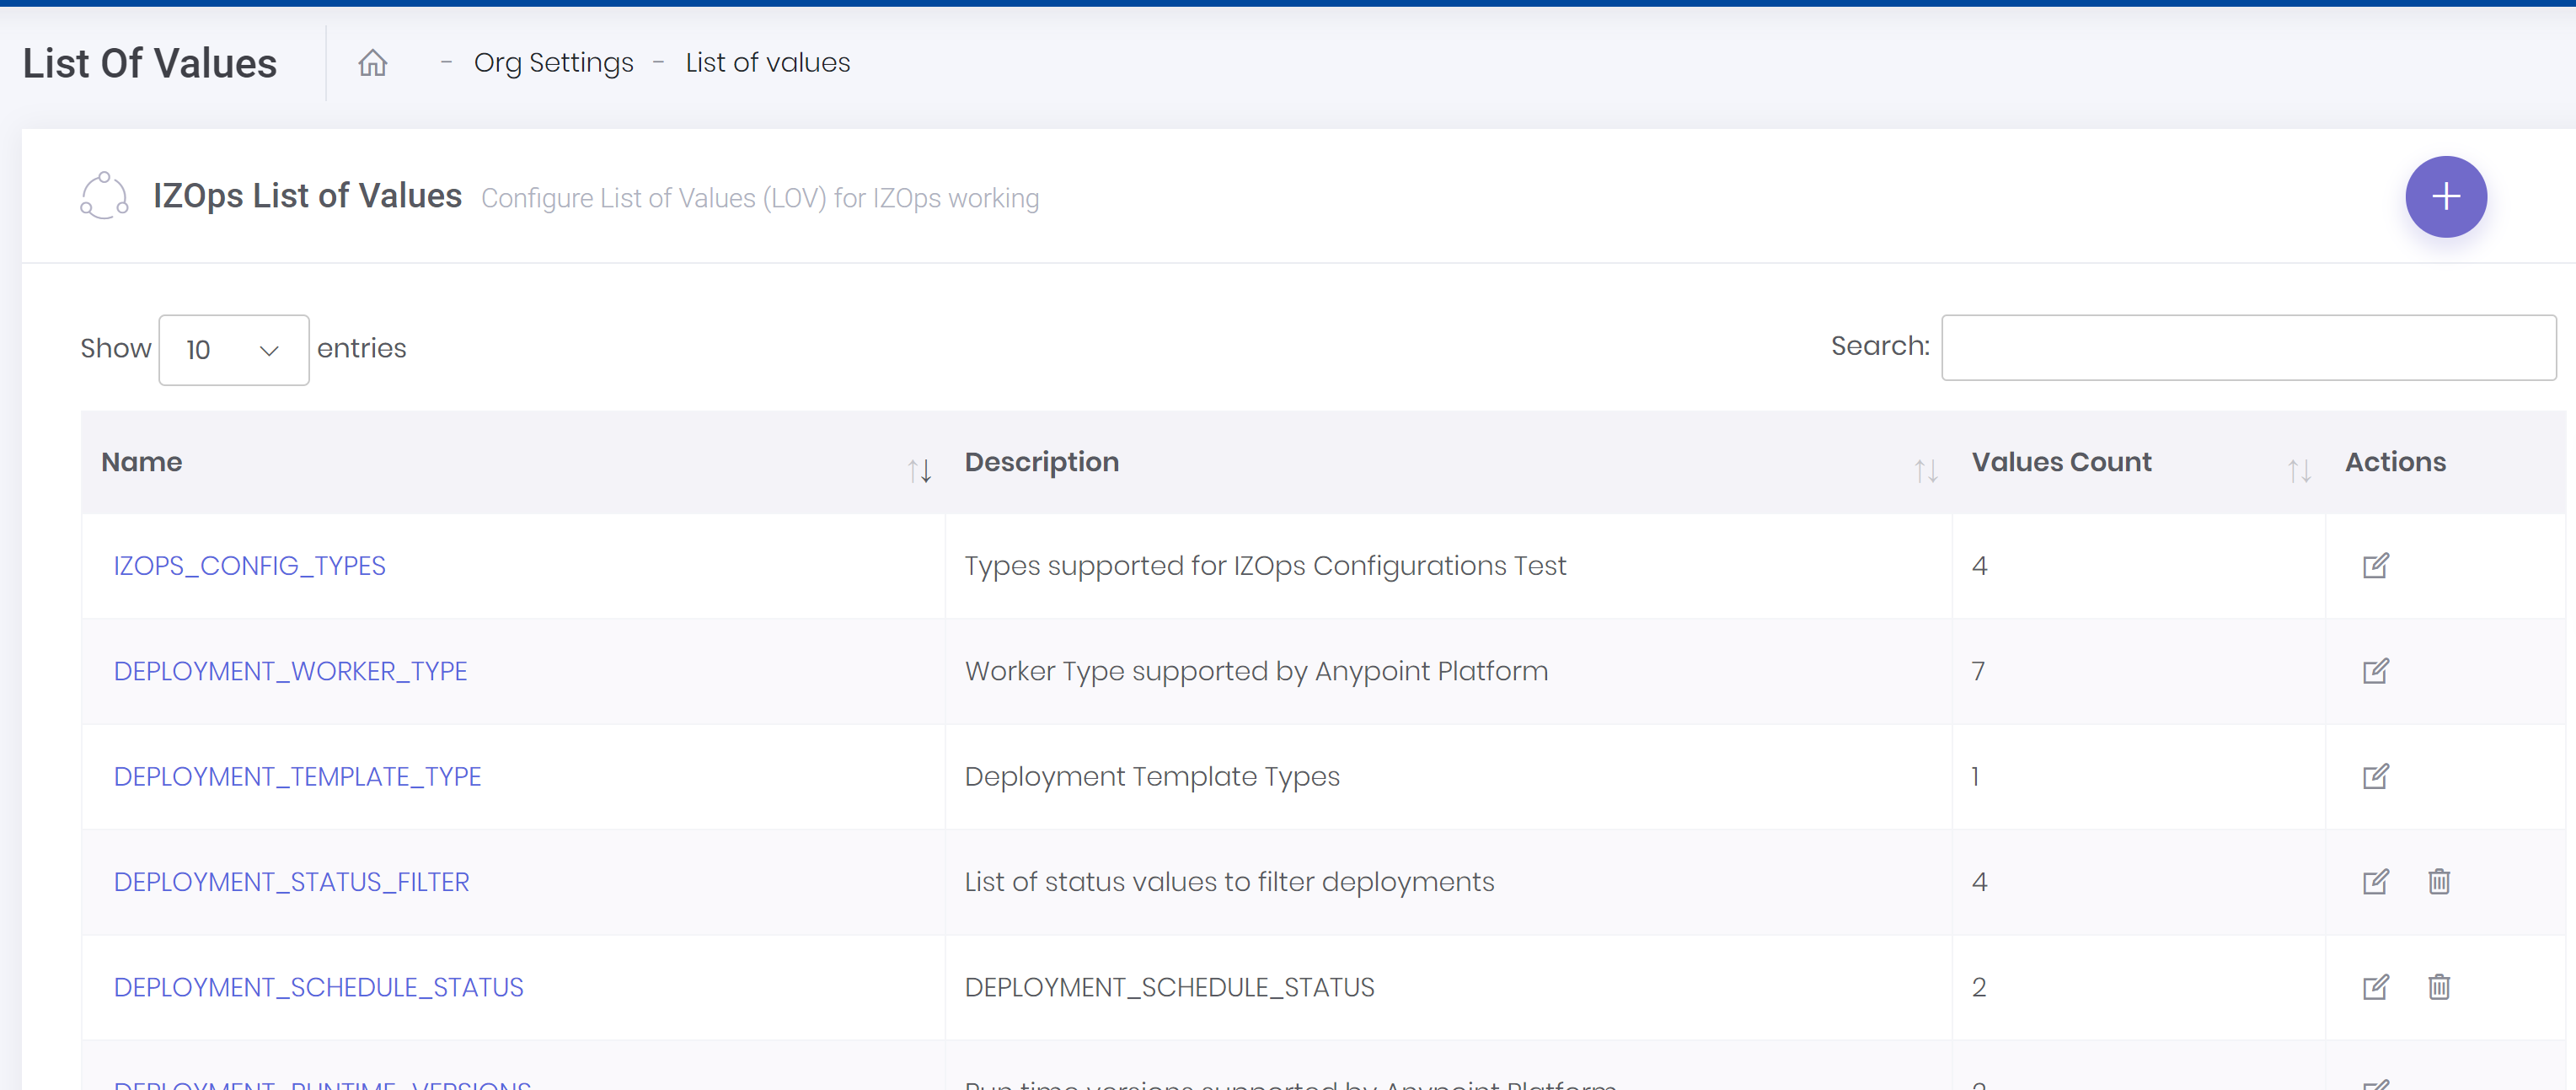Edit the DEPLOYMENT_SCHEDULE_STATUS row
This screenshot has width=2576, height=1090.
coord(2375,988)
